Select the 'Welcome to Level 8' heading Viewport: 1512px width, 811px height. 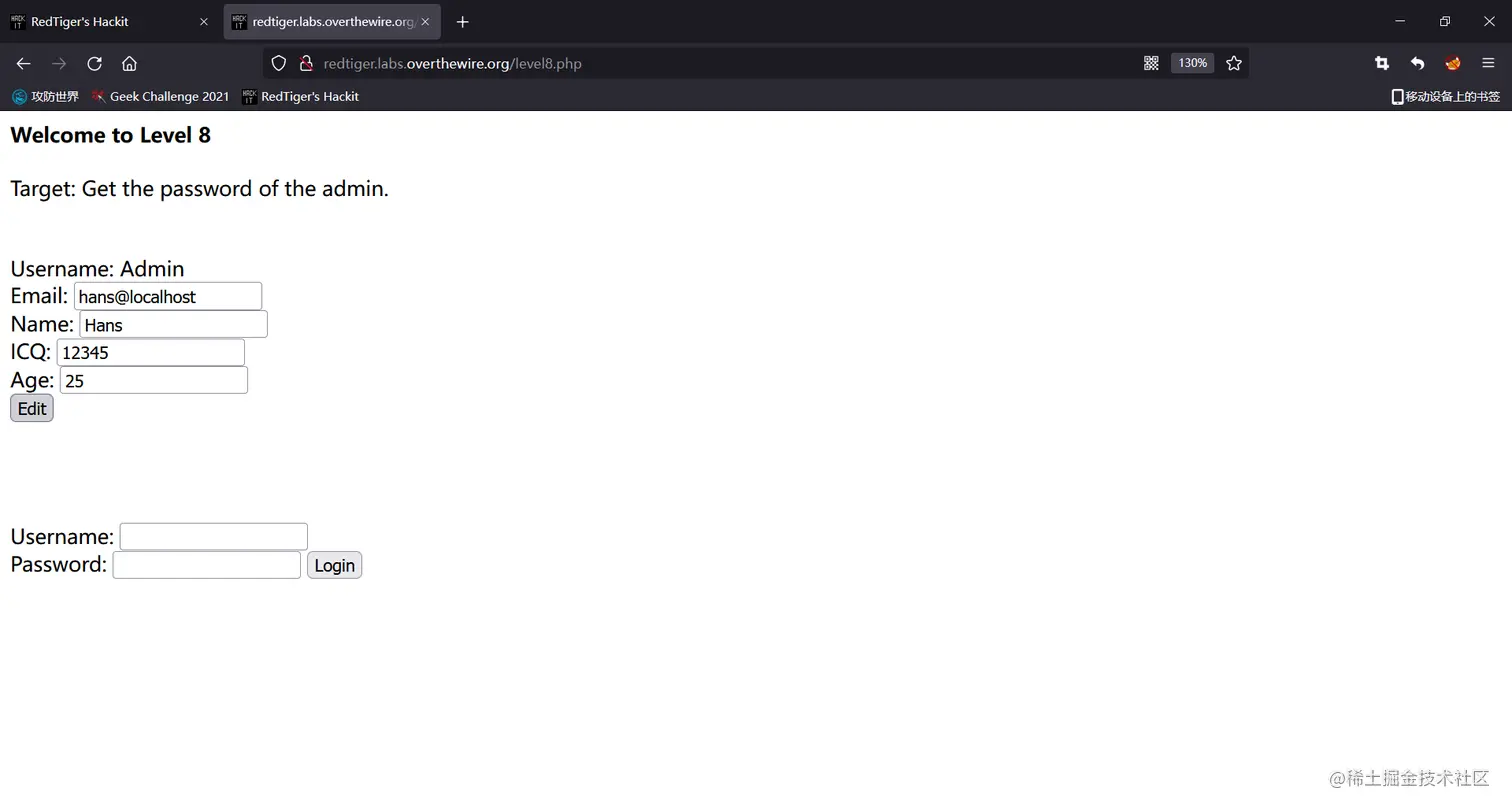point(110,135)
